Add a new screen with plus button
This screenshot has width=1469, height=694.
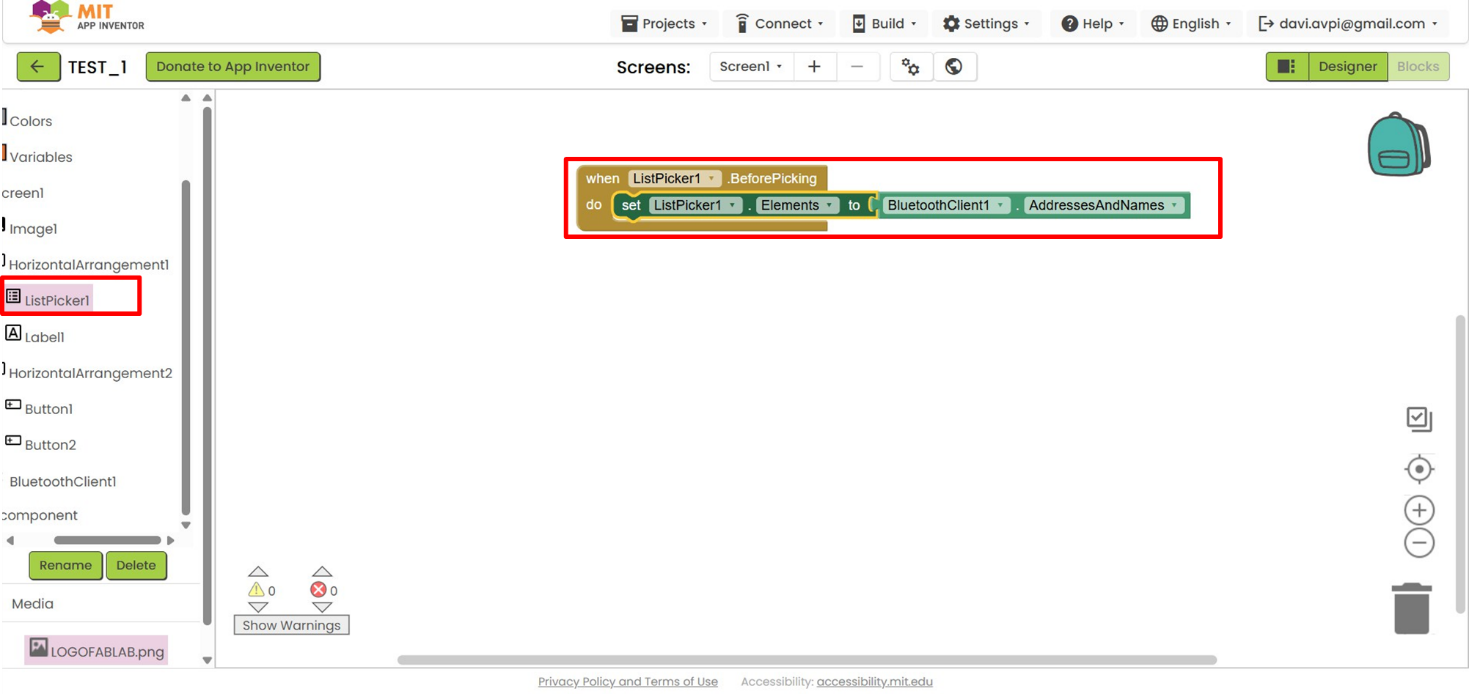(x=814, y=67)
